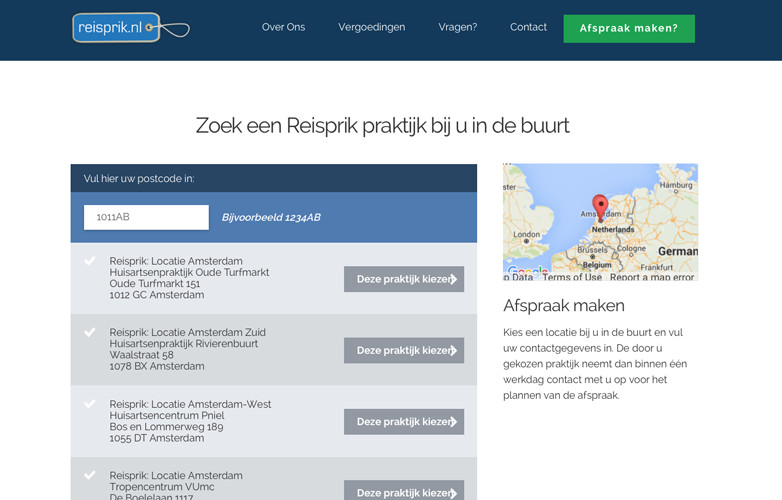This screenshot has height=500, width=782.
Task: Click the Google logo on the map
Action: click(x=526, y=272)
